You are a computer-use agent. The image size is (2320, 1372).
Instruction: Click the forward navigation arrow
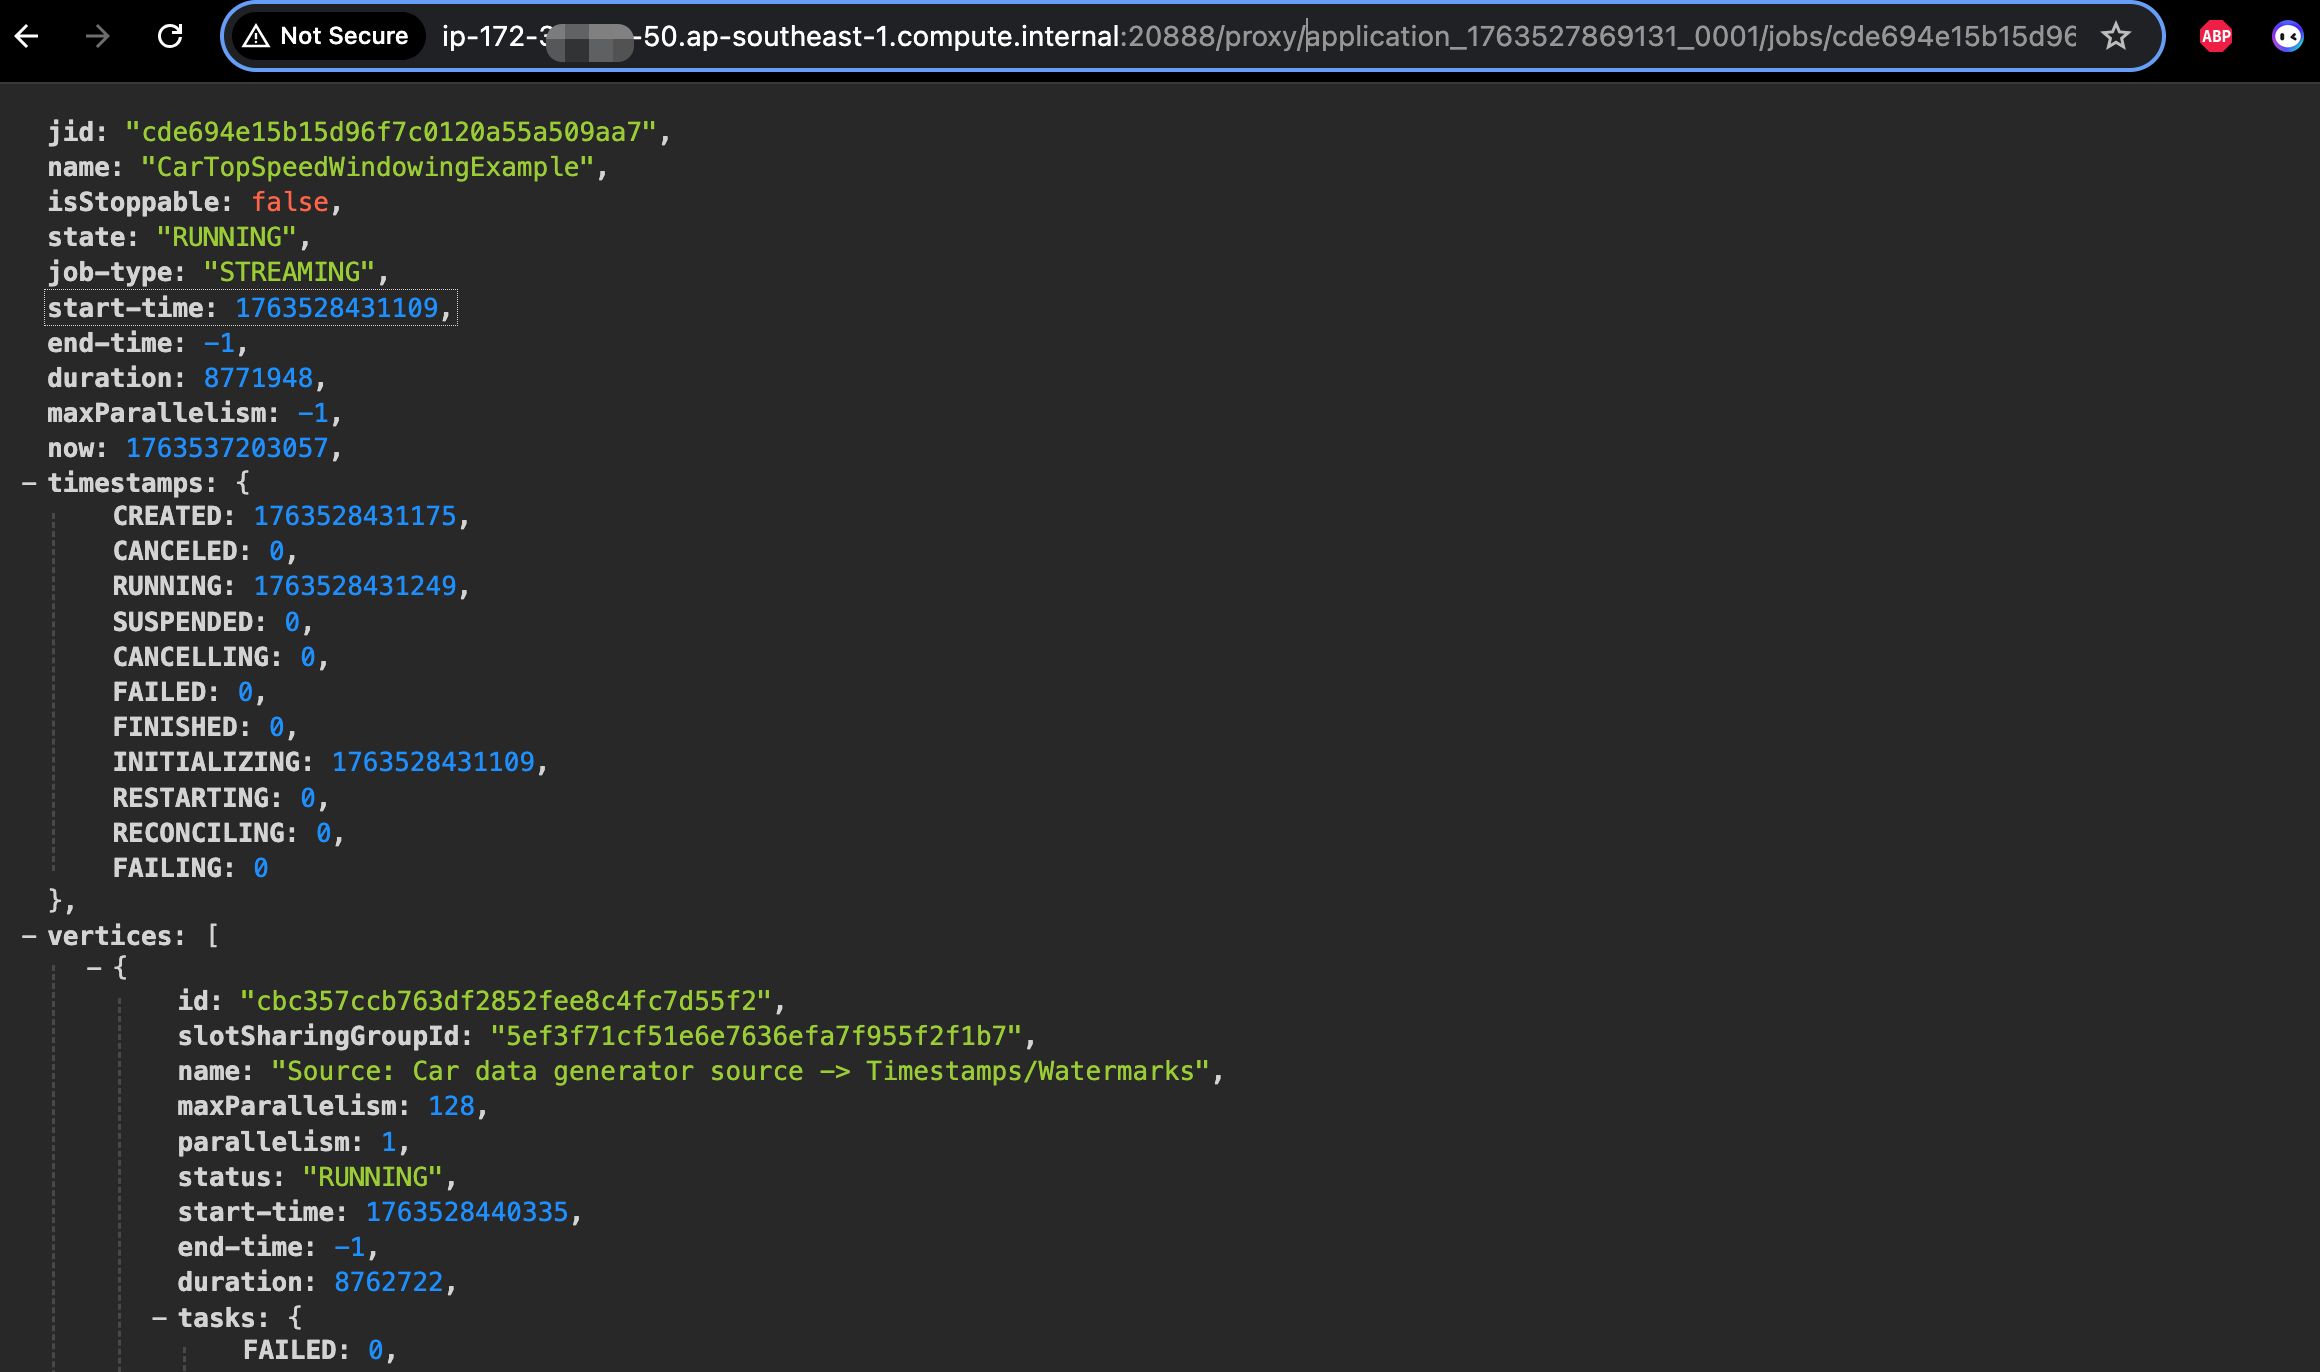(97, 37)
